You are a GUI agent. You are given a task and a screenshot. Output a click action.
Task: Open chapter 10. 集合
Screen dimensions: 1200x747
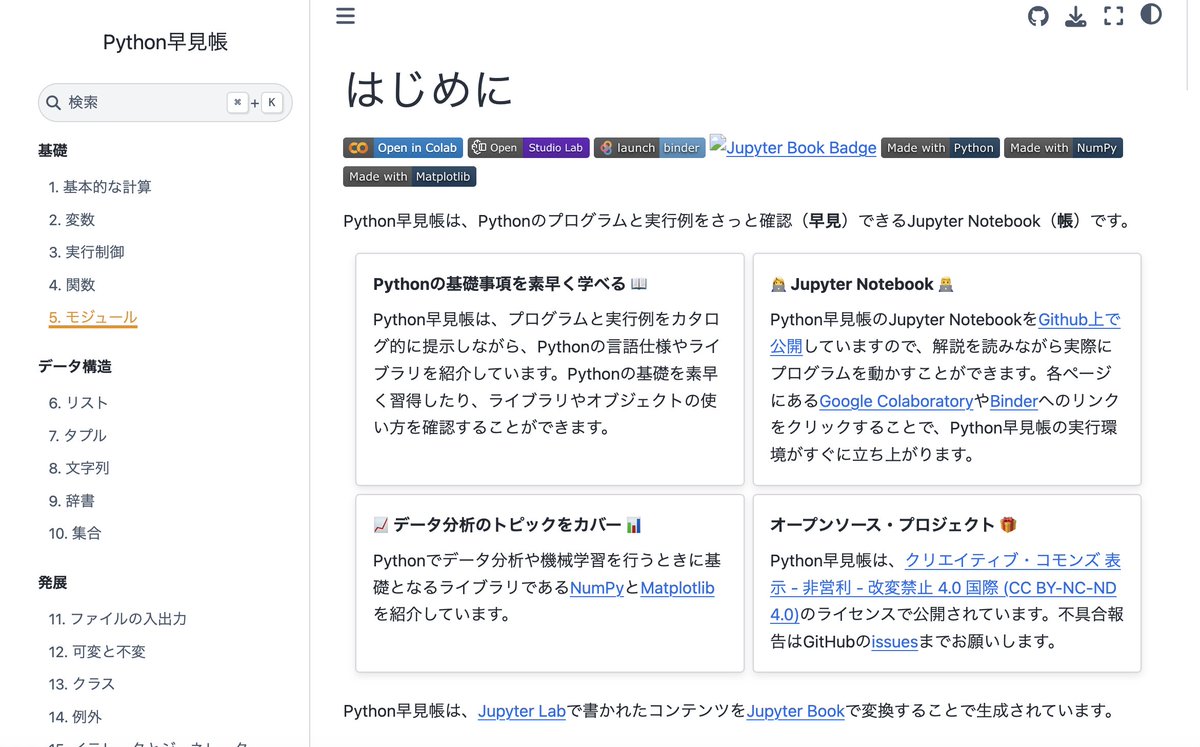click(x=75, y=534)
